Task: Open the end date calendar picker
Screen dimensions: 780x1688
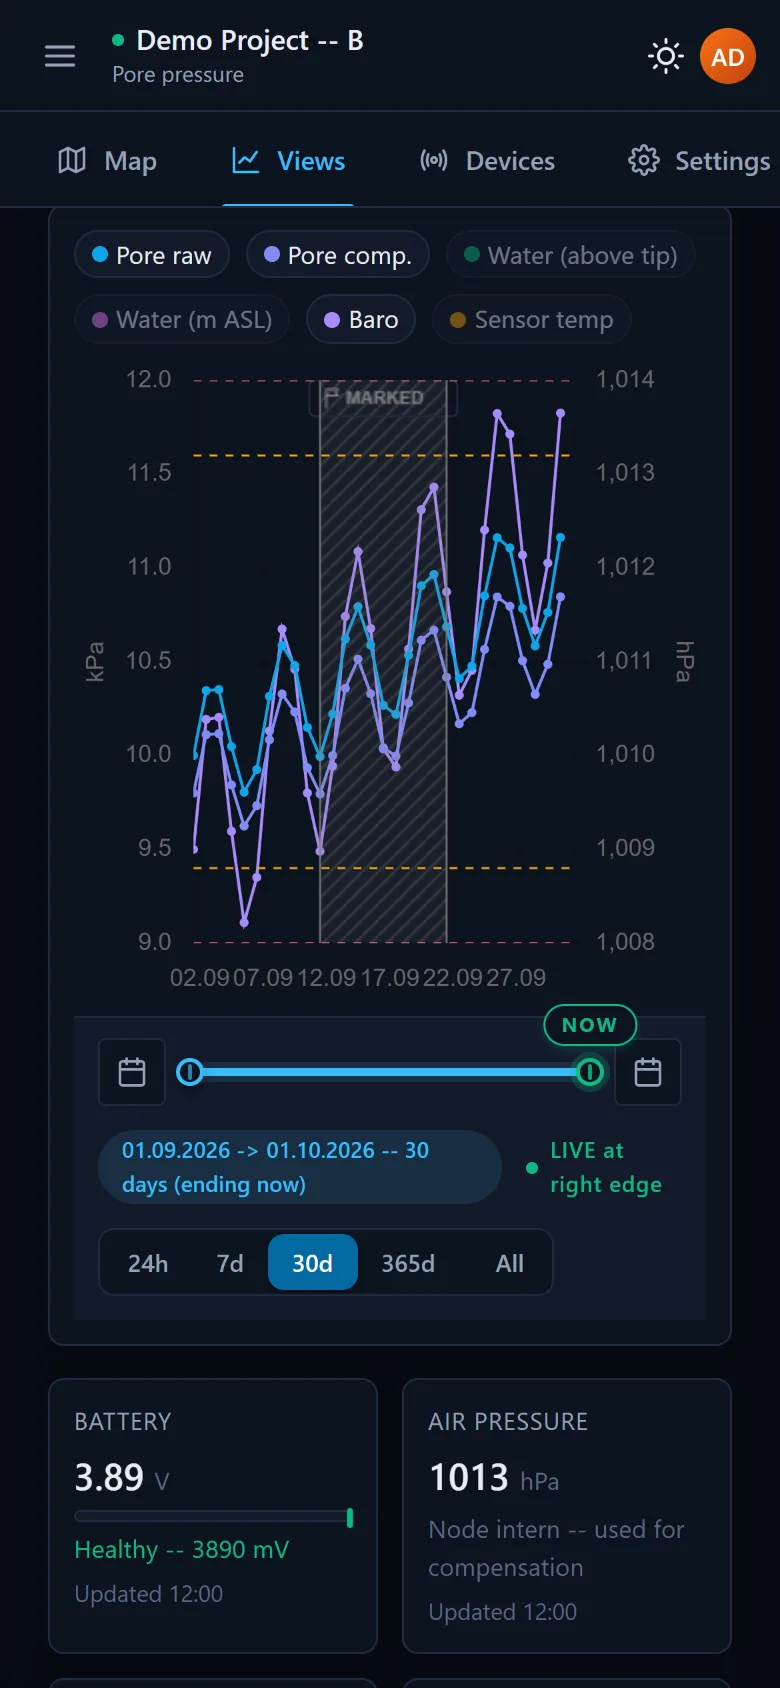Action: (x=648, y=1072)
